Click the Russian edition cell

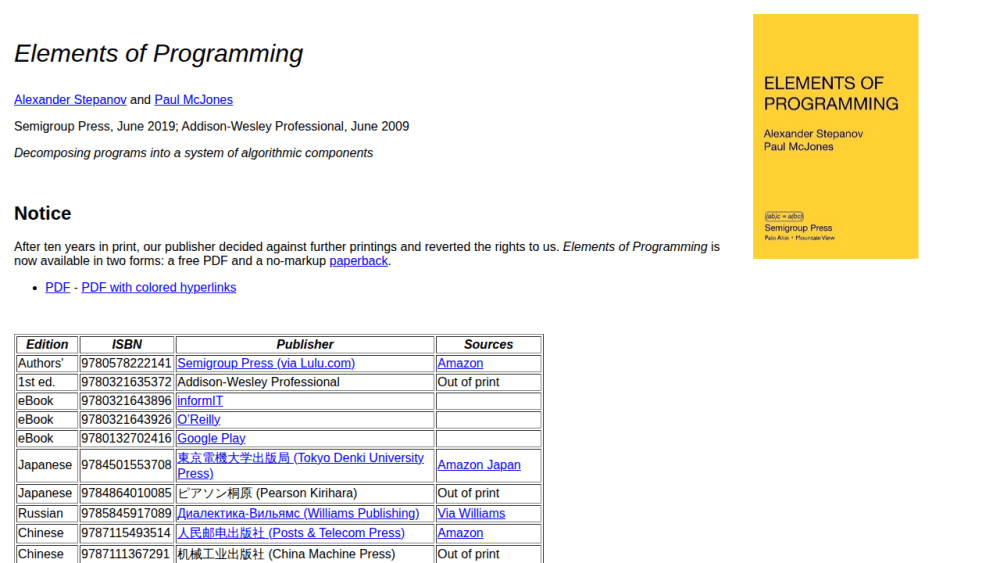[x=47, y=513]
